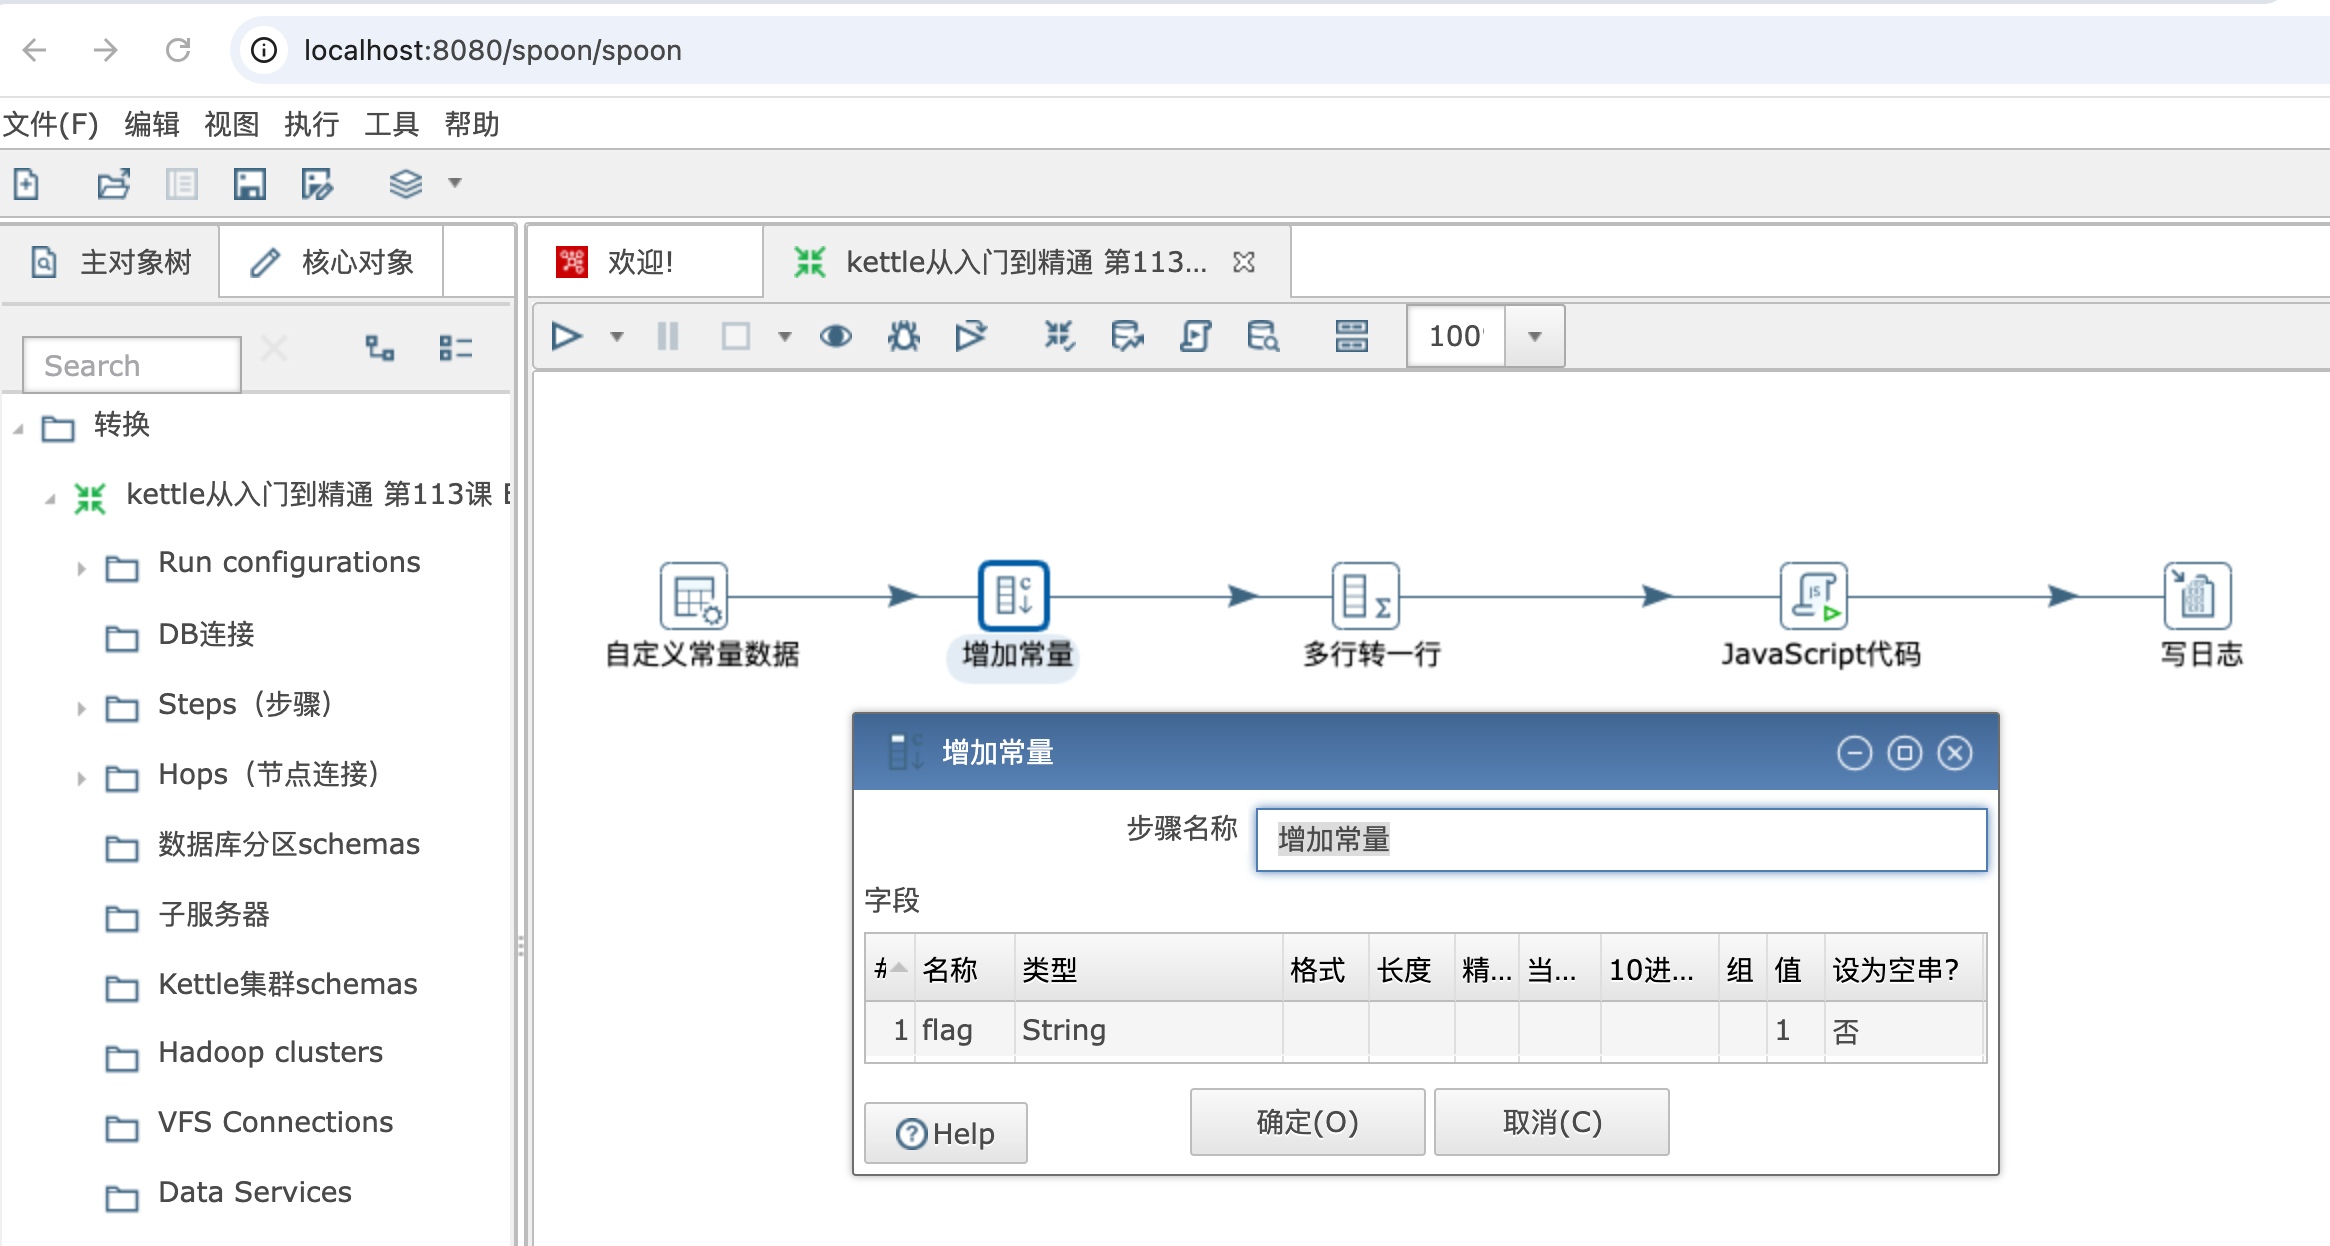
Task: Toggle 设为空串 setting for the flag field
Action: click(x=1845, y=1030)
